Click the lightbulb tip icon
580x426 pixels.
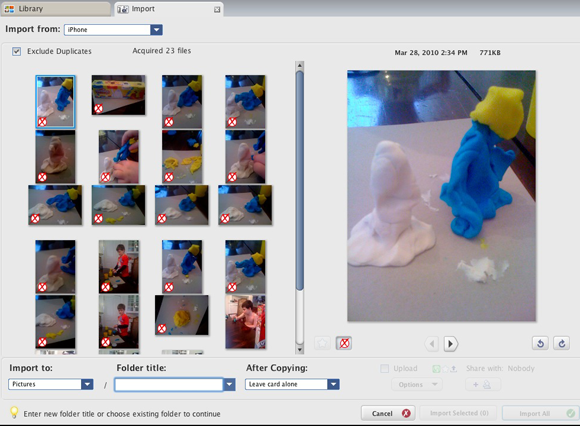(x=14, y=412)
